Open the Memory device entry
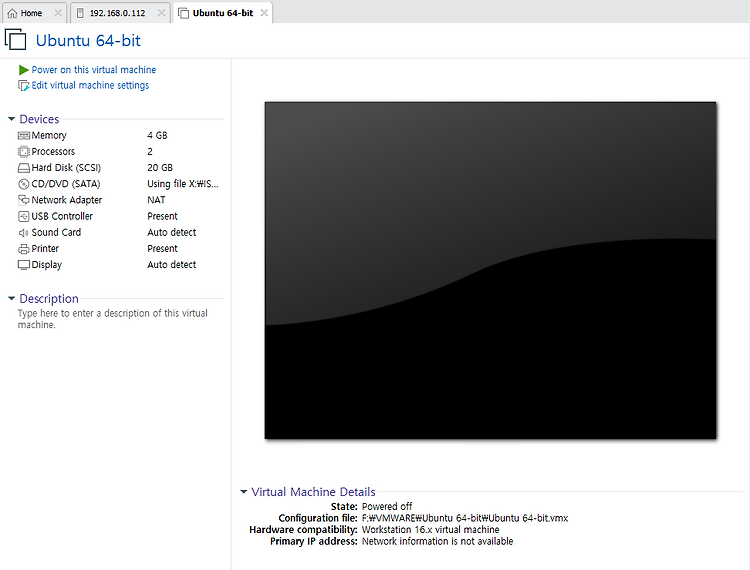Viewport: 750px width, 570px height. (49, 136)
